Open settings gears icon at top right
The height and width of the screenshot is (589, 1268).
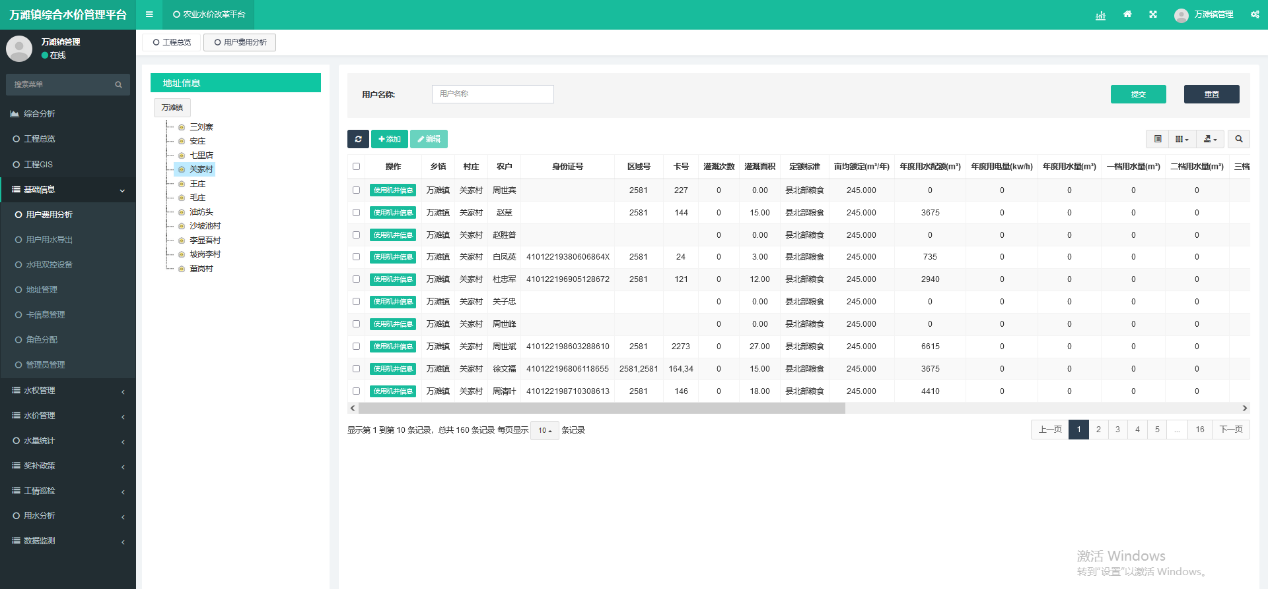(1254, 15)
